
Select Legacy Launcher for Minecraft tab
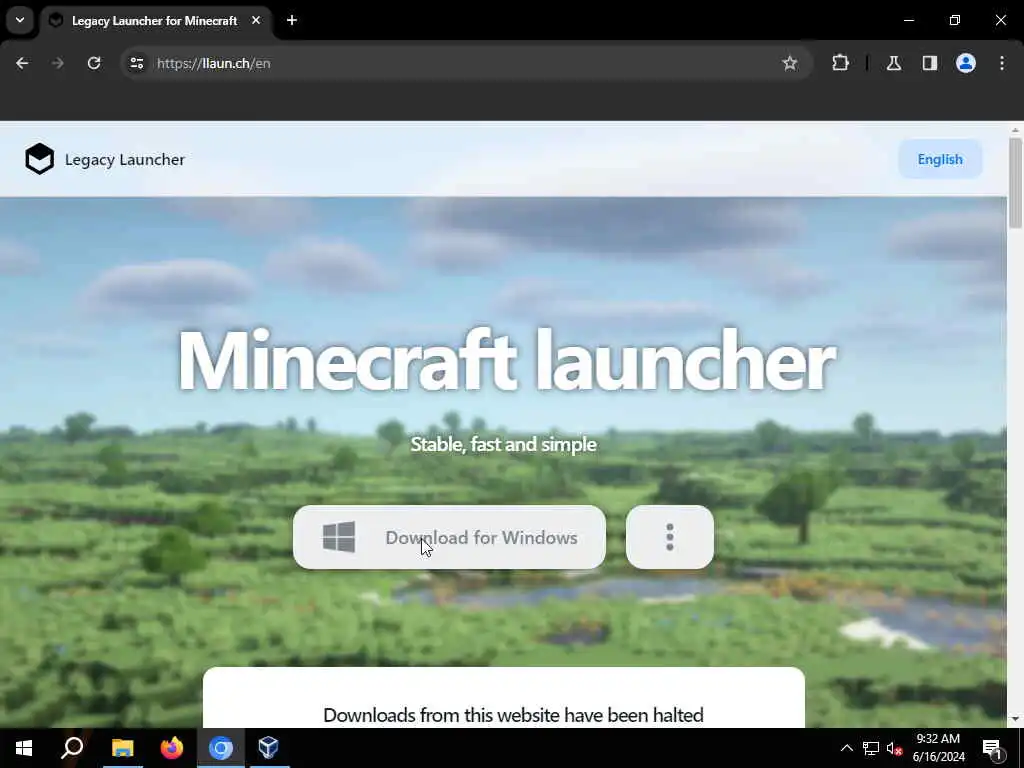pyautogui.click(x=155, y=21)
